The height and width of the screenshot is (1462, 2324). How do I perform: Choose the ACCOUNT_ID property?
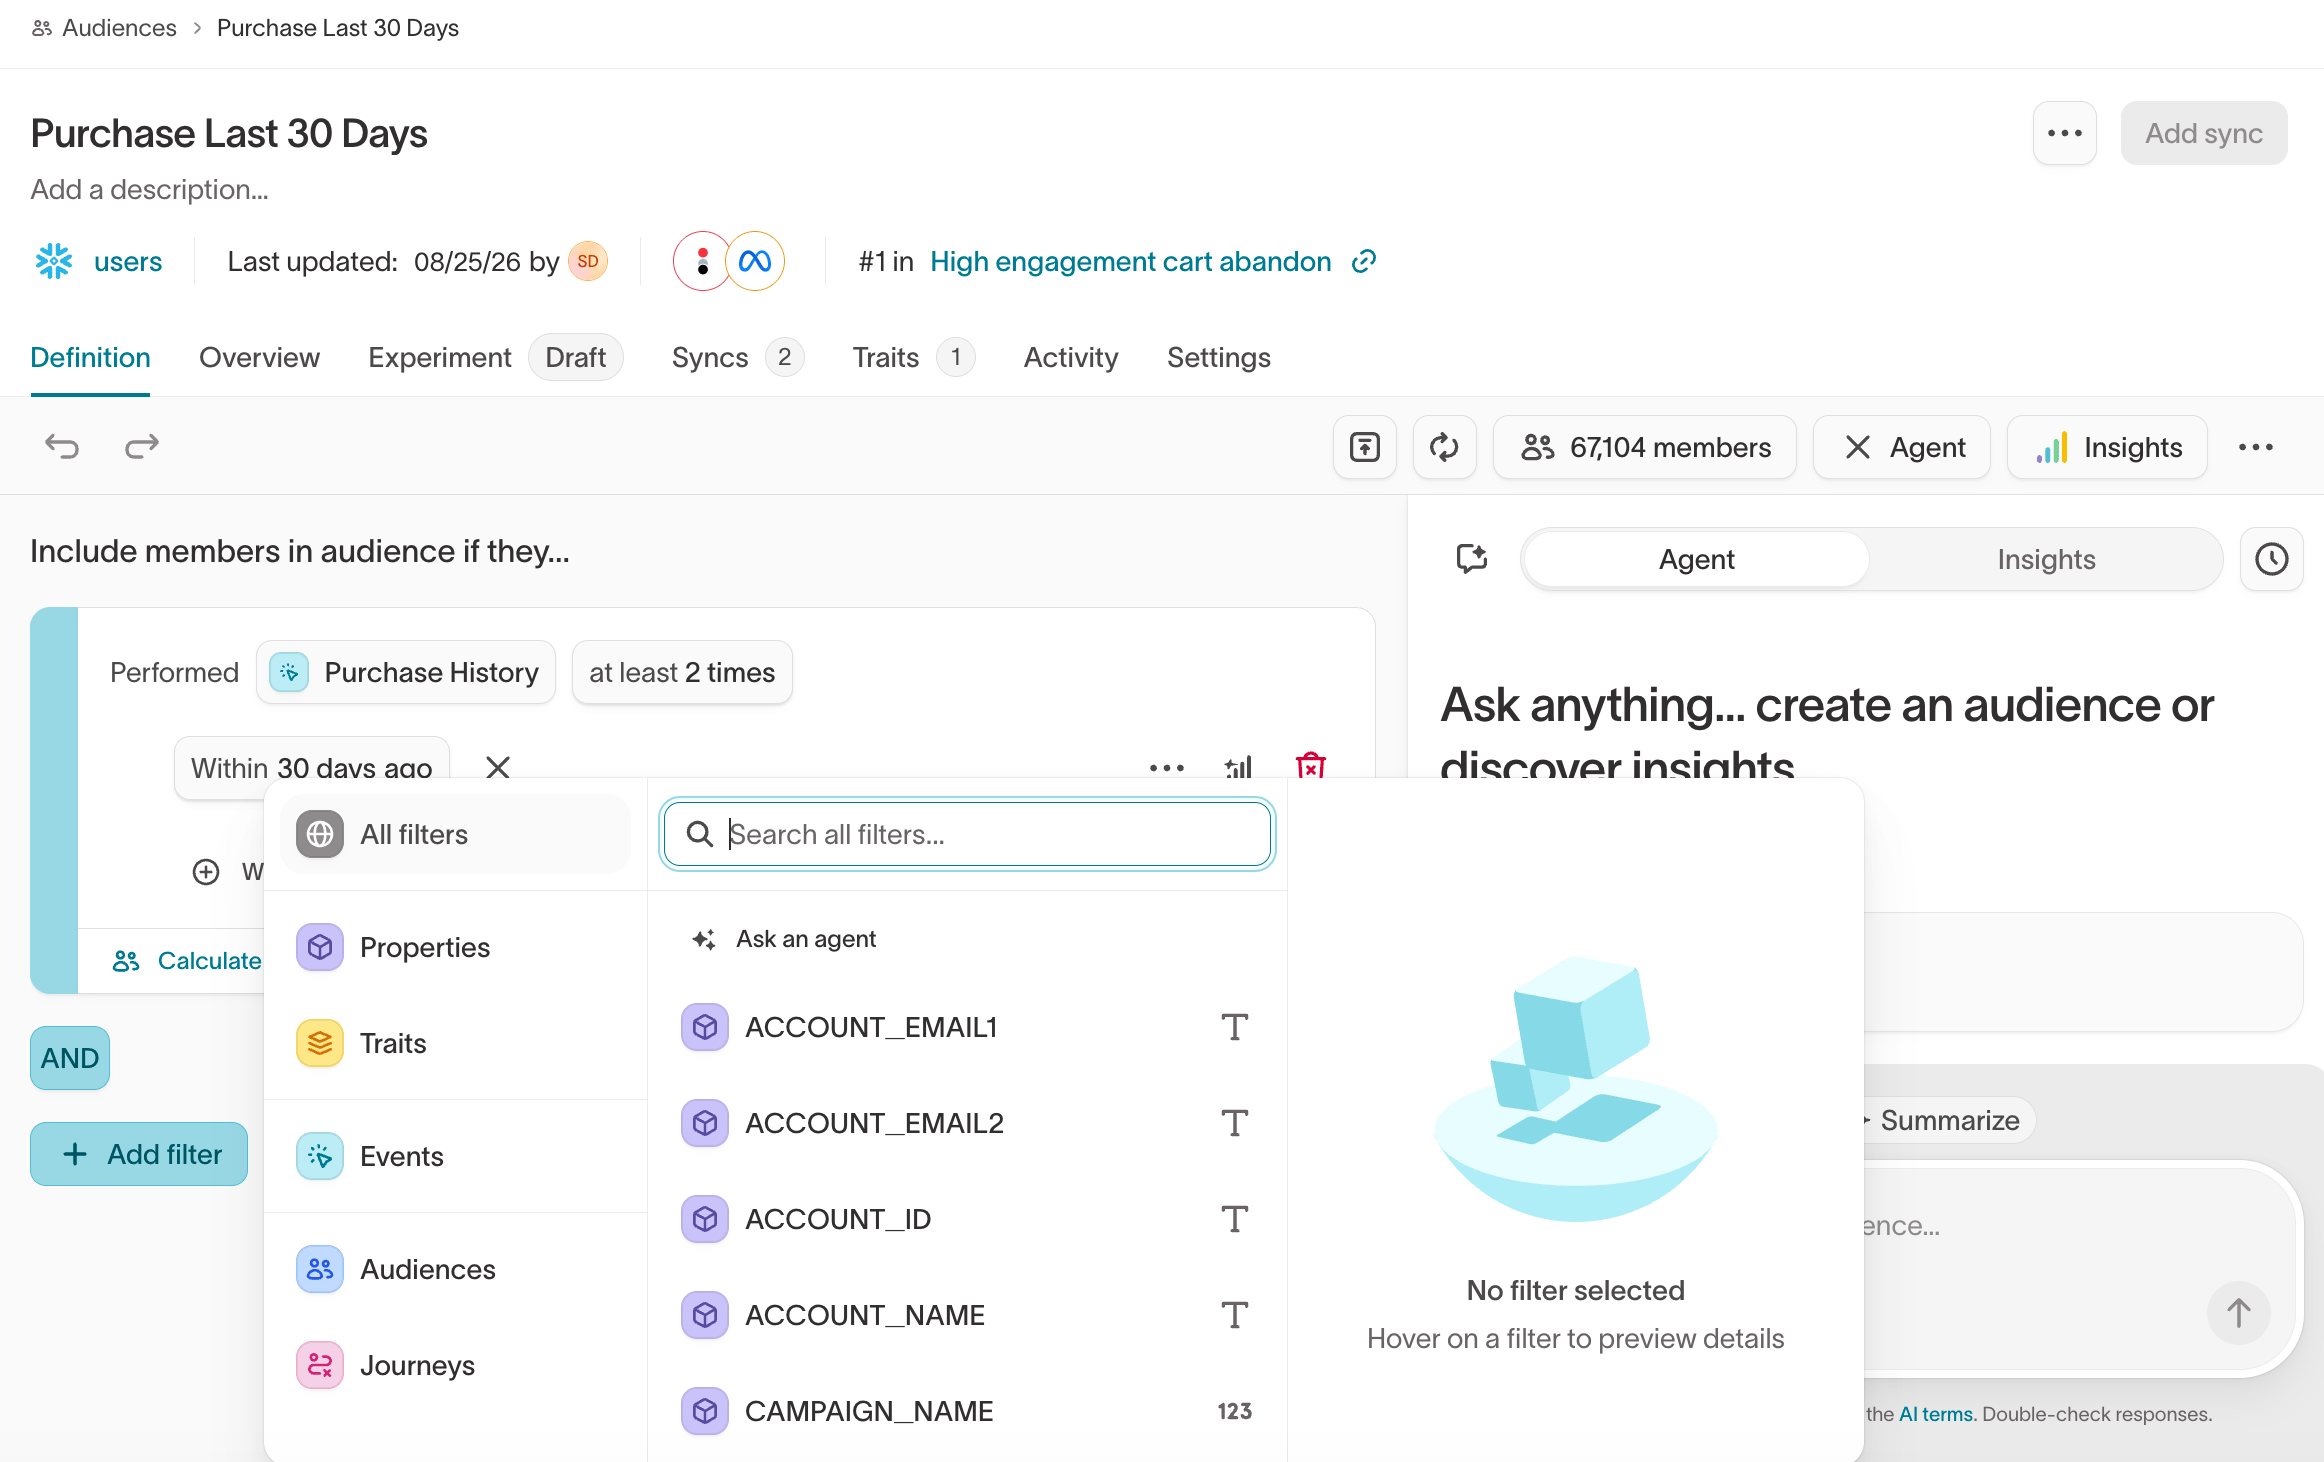[967, 1219]
